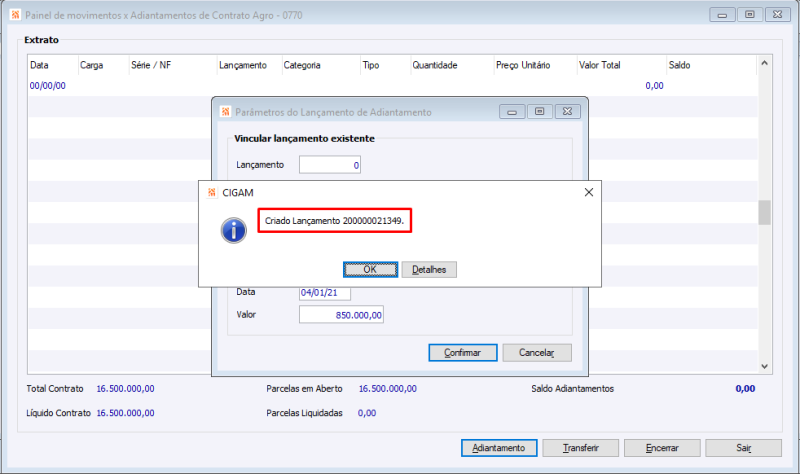Confirm the advance parameters with Confirmar
This screenshot has width=800, height=474.
tap(463, 353)
